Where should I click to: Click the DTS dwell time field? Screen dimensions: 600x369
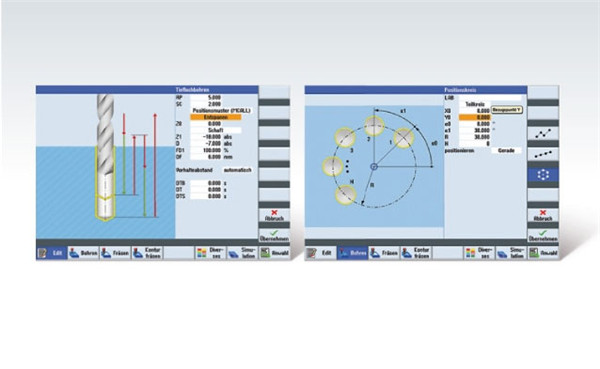pos(206,196)
